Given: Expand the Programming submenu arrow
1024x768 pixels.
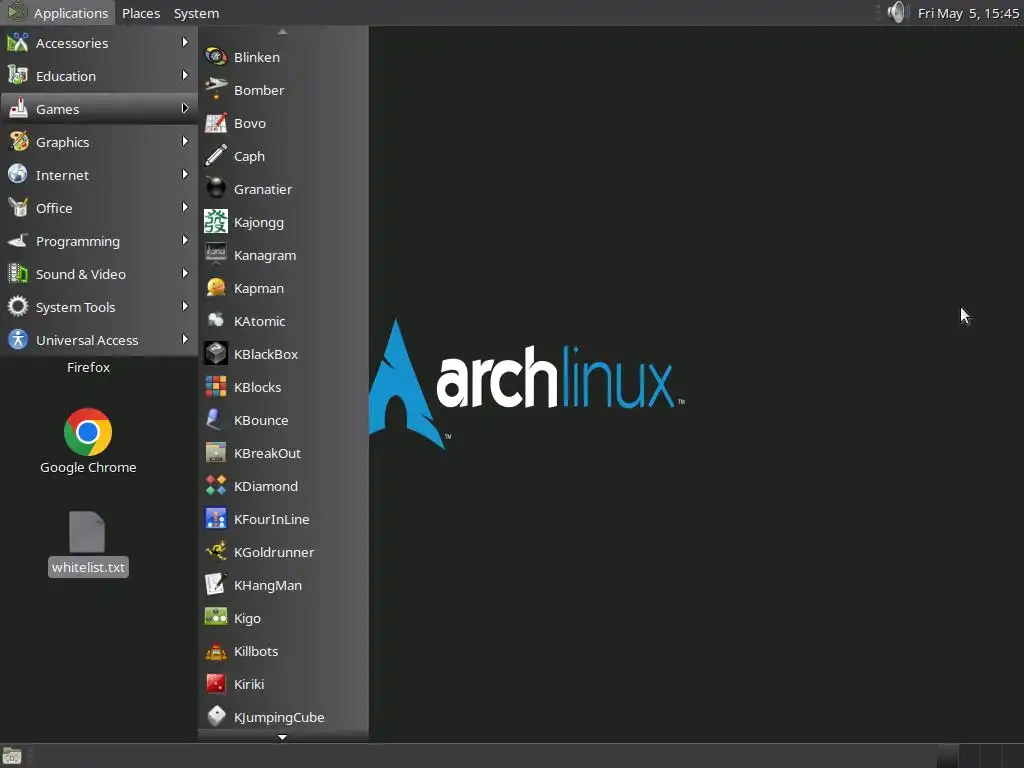Looking at the screenshot, I should pyautogui.click(x=185, y=240).
